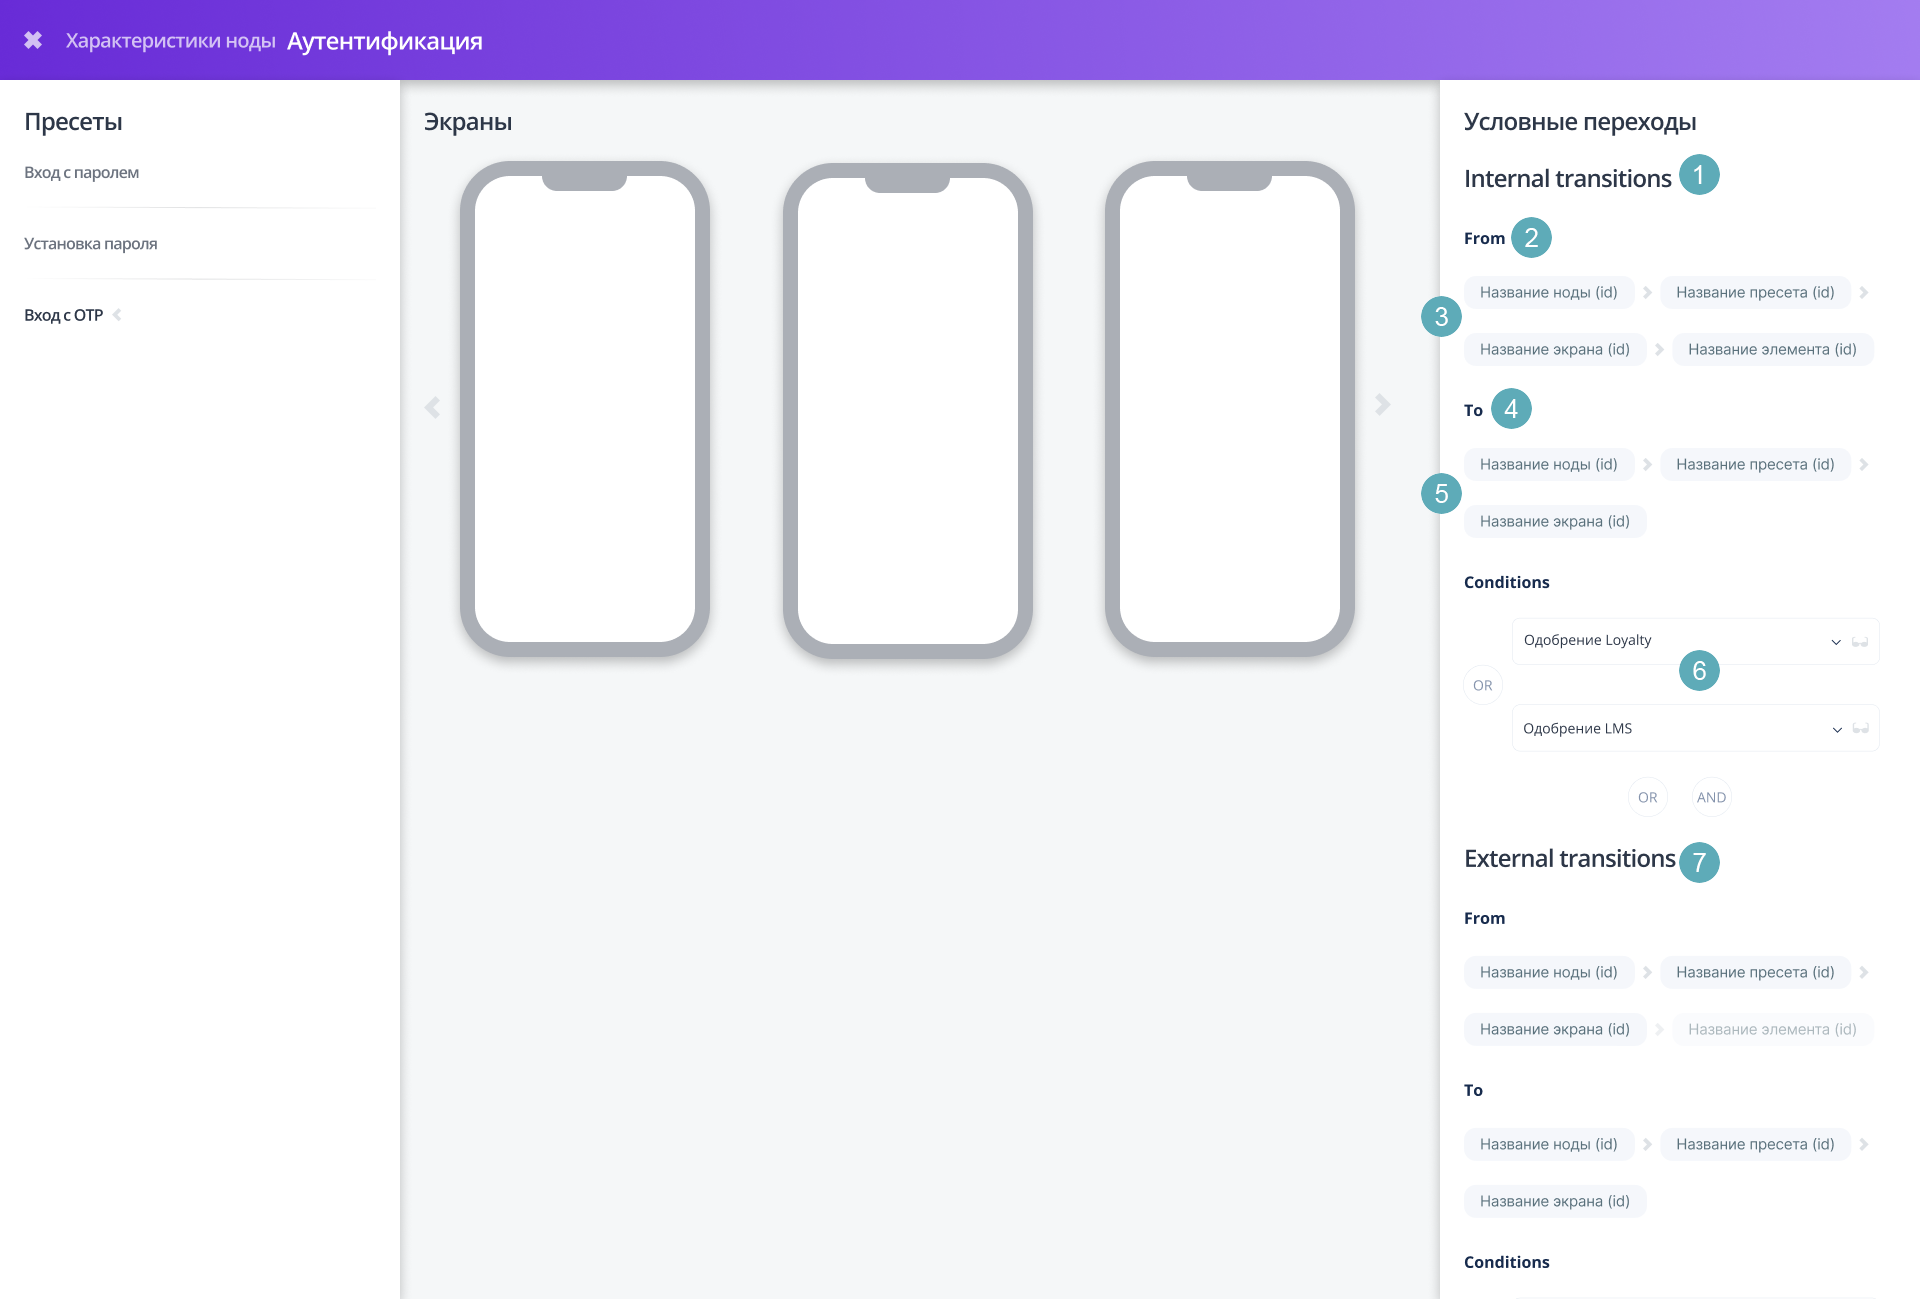Click the Conditions label under External transitions
1920x1299 pixels.
point(1507,1262)
